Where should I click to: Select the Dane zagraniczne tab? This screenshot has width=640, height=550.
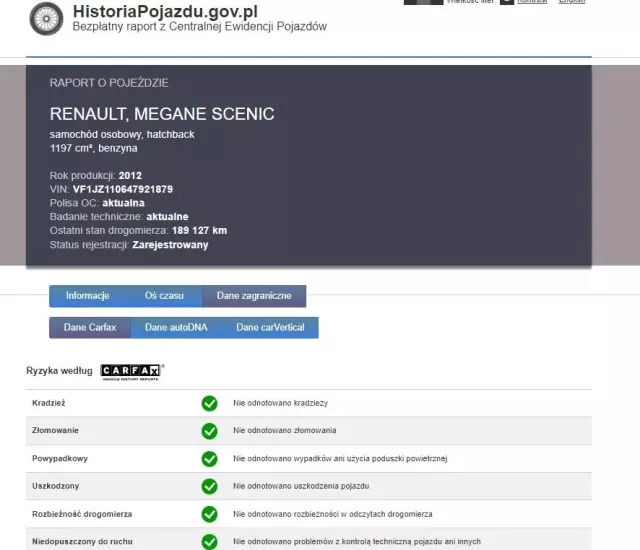[254, 296]
